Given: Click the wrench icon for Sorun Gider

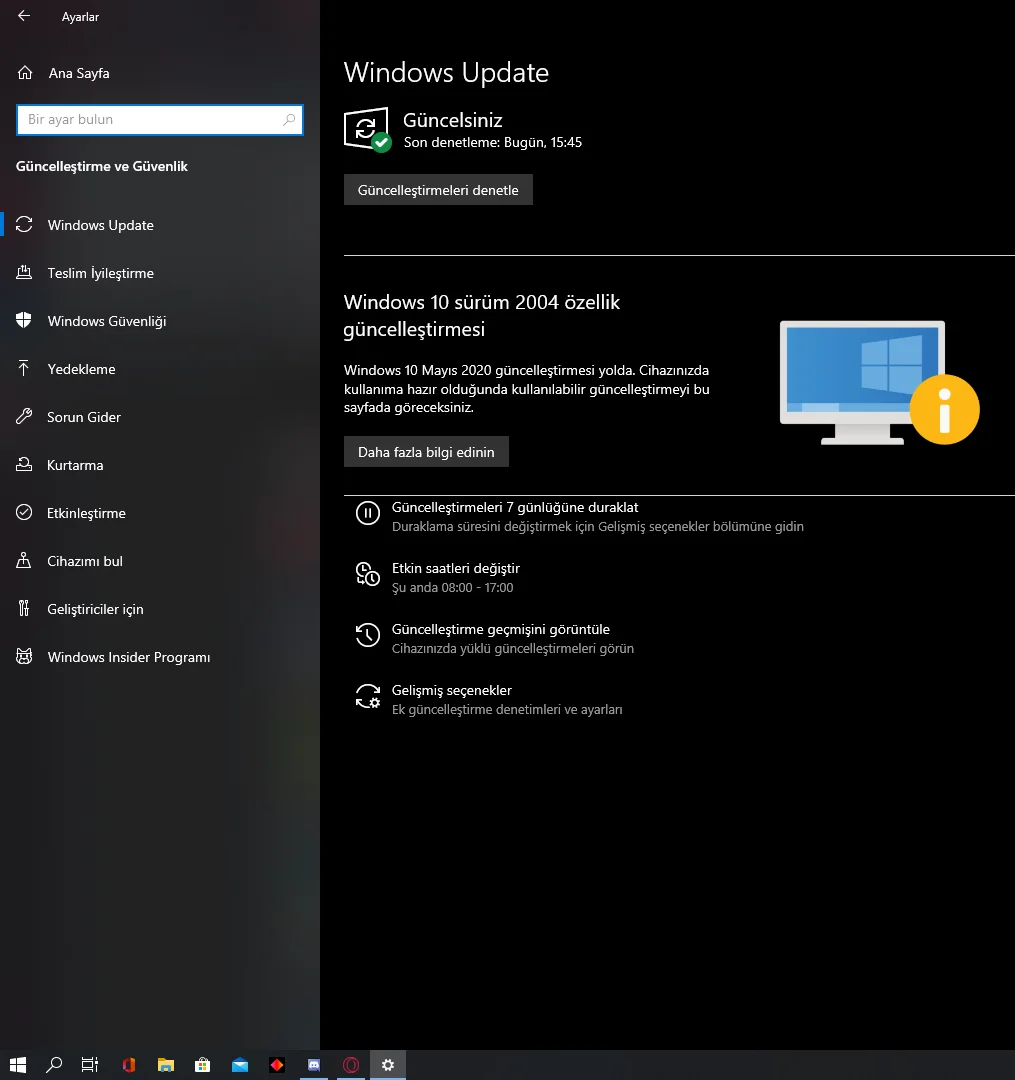Looking at the screenshot, I should click(24, 416).
